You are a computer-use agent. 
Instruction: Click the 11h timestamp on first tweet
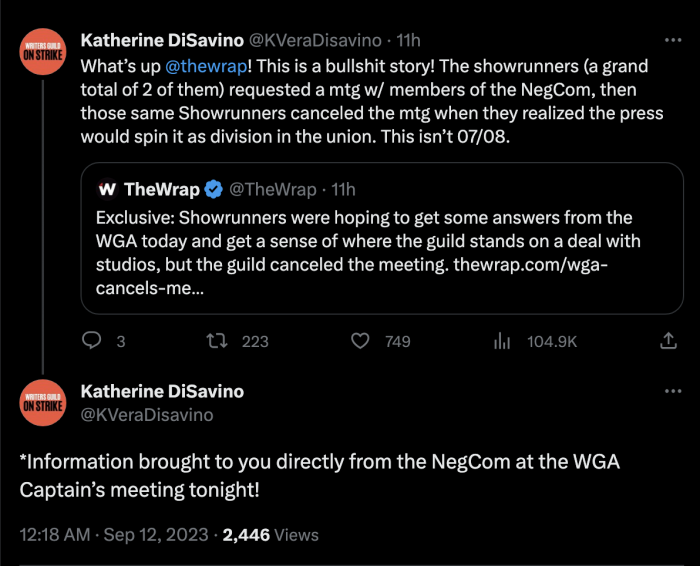[408, 40]
